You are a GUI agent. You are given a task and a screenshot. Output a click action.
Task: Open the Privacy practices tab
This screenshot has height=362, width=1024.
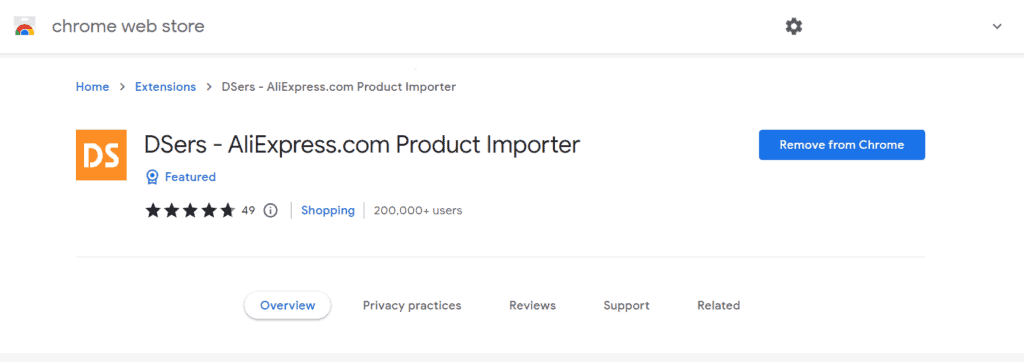(412, 305)
